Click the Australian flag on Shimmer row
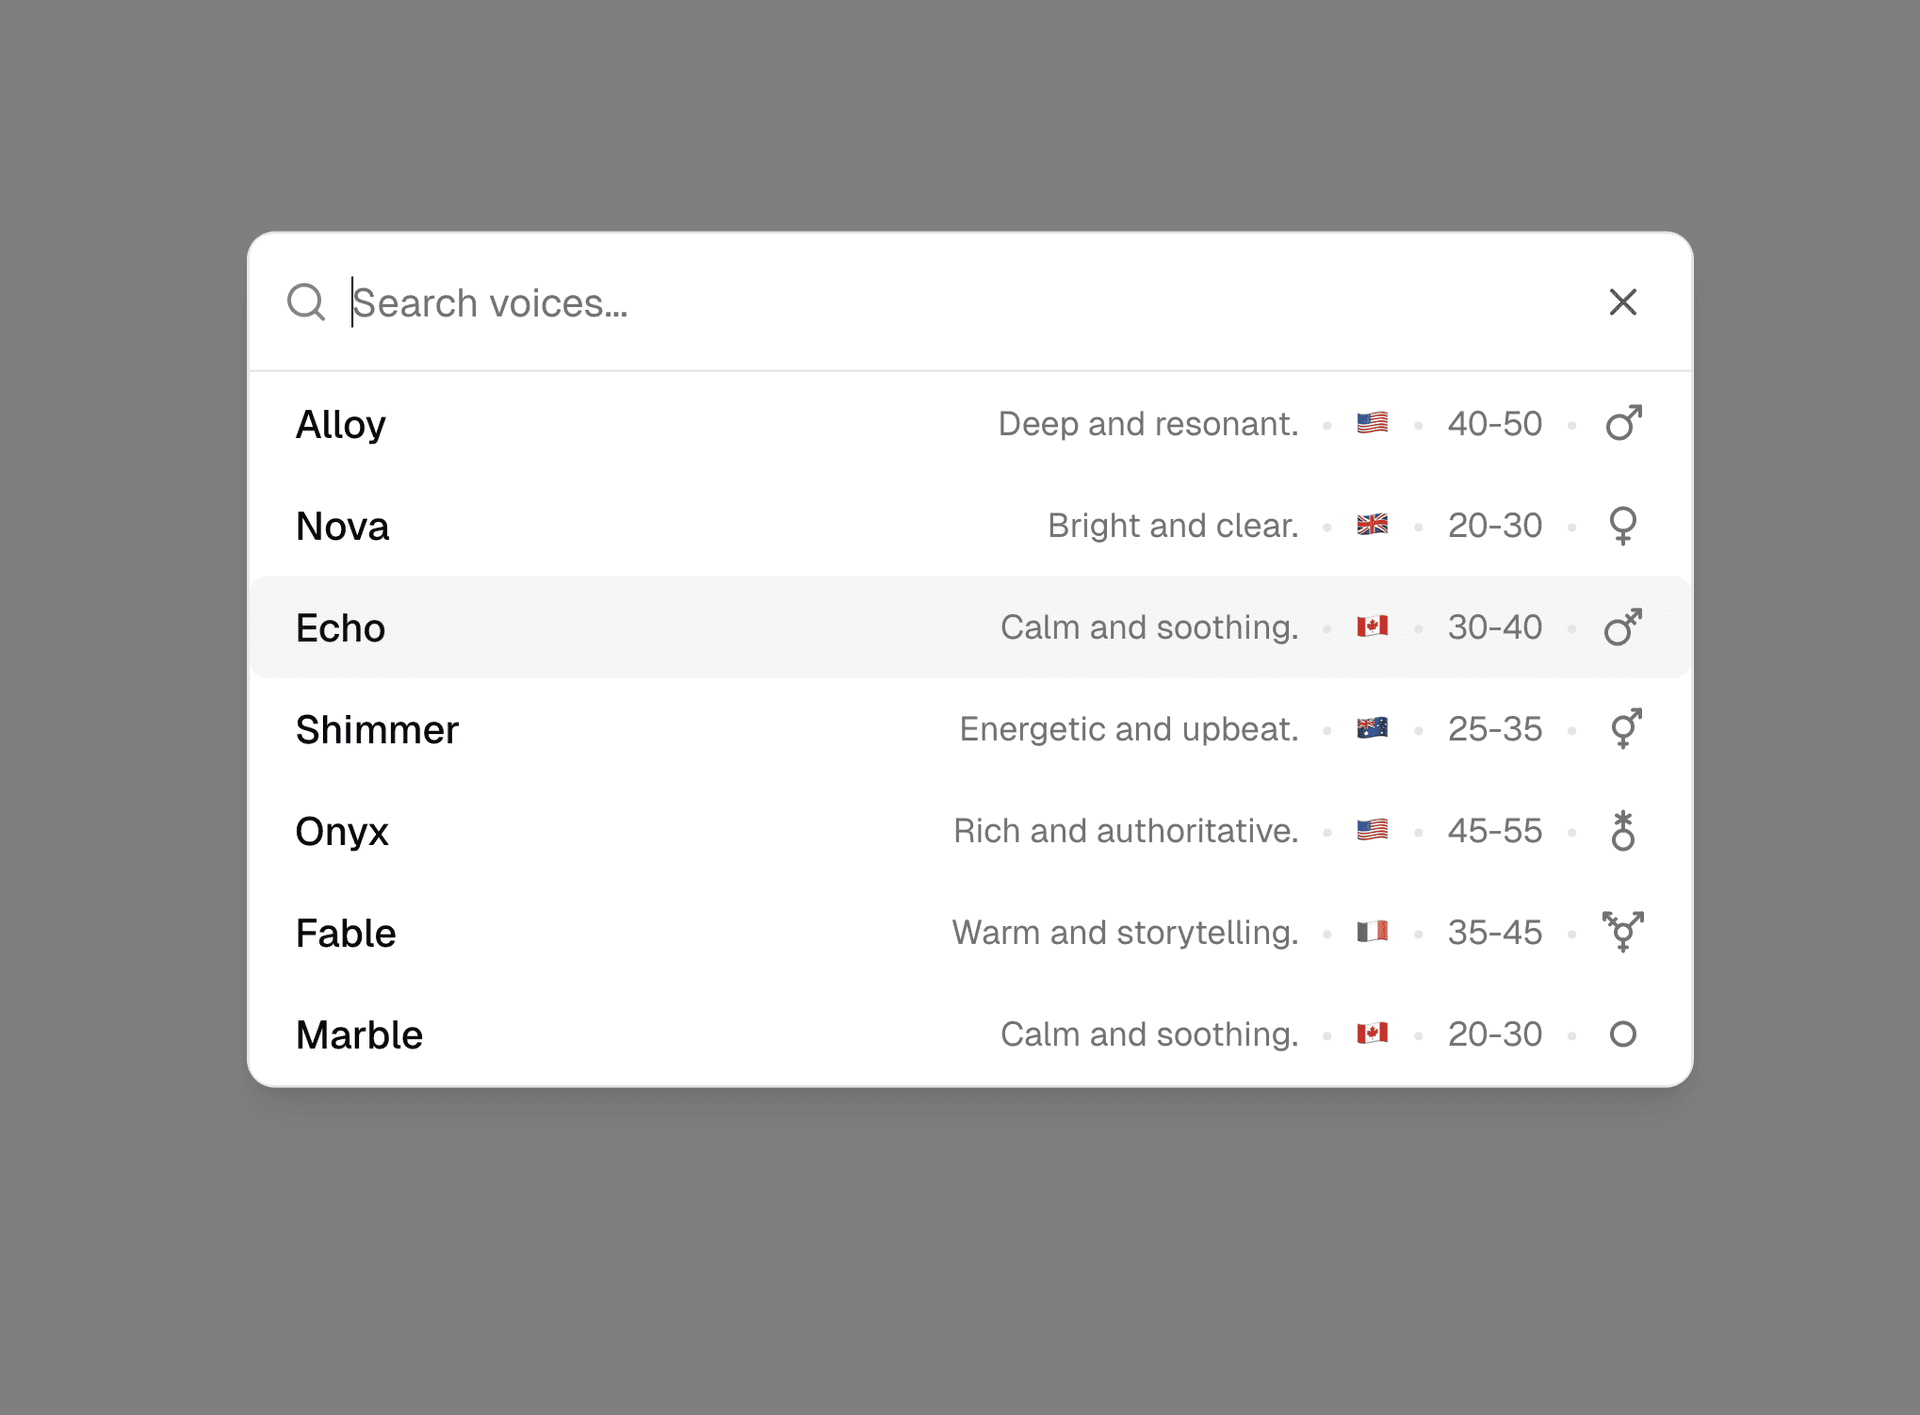The height and width of the screenshot is (1415, 1920). pyautogui.click(x=1372, y=729)
